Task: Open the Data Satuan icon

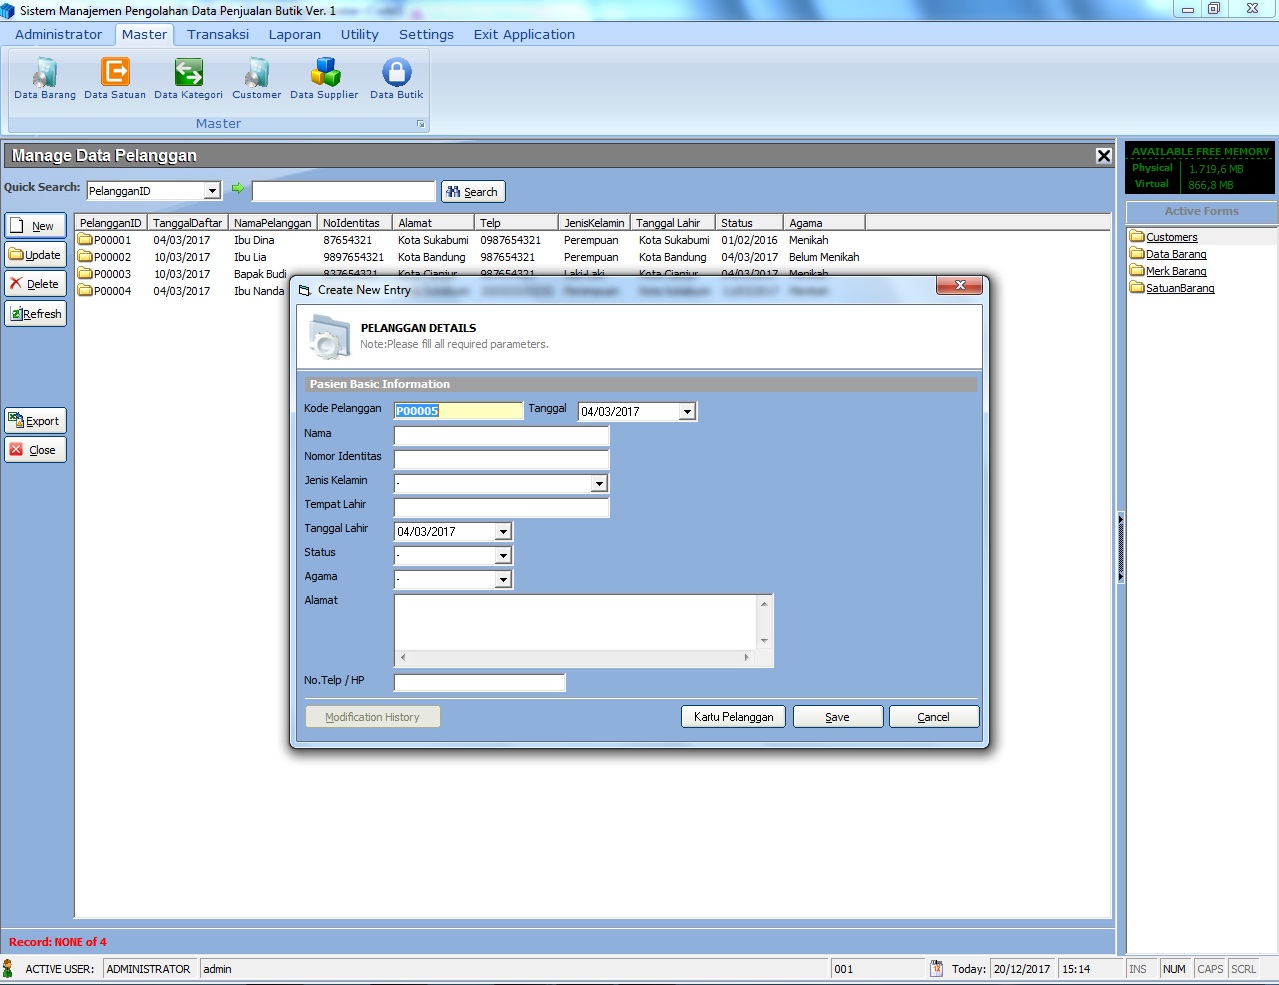Action: [x=114, y=80]
